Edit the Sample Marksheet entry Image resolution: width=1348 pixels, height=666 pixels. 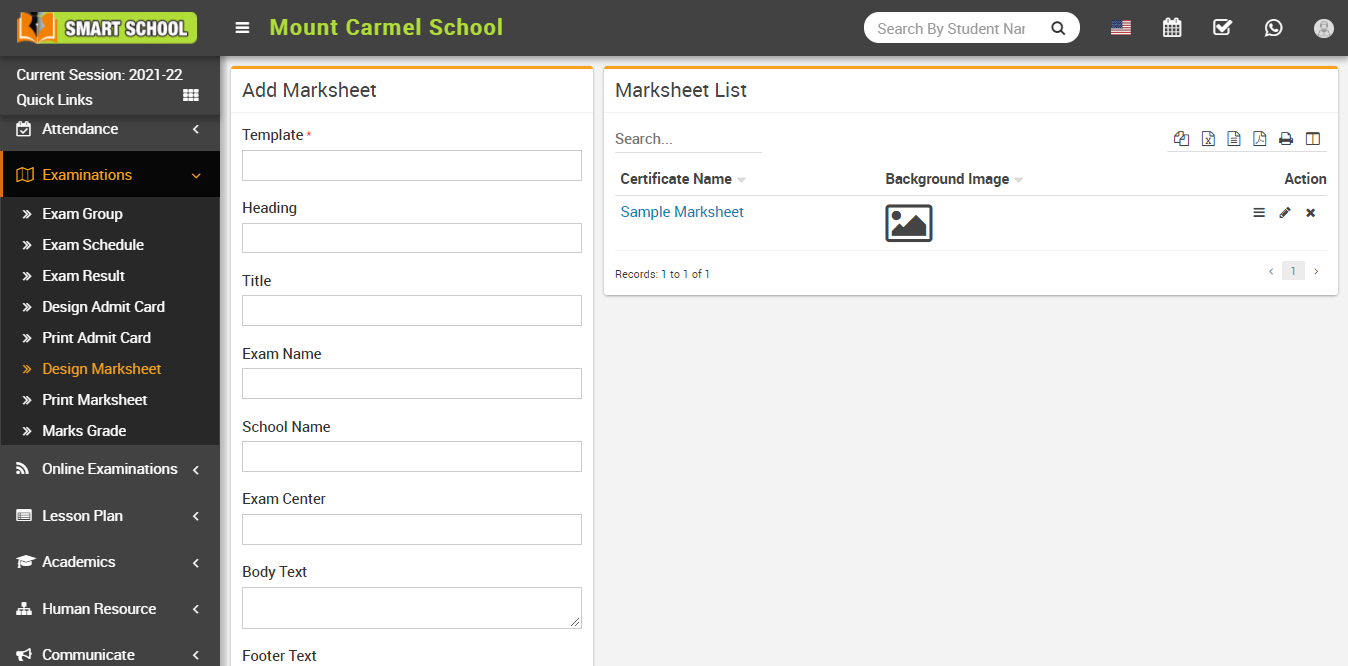point(1284,212)
